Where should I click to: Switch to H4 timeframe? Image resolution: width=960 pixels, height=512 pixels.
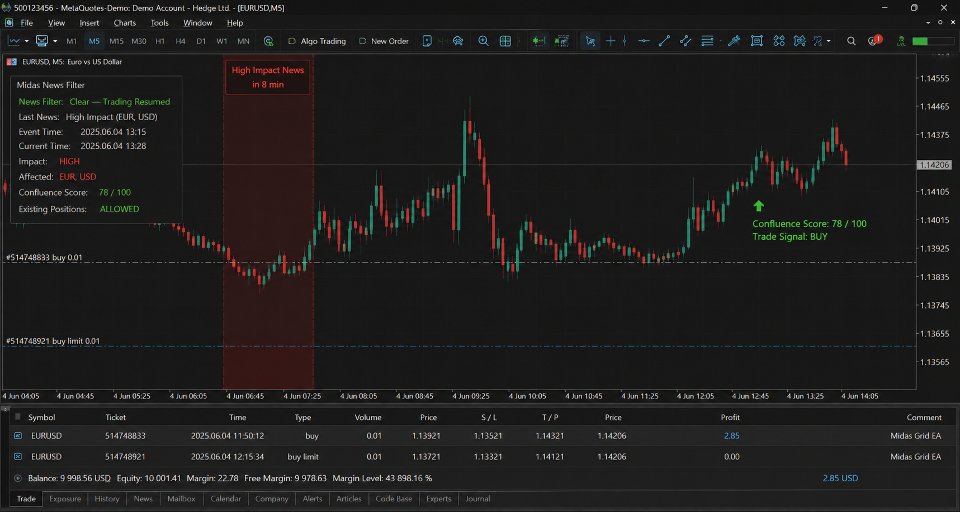pos(180,41)
